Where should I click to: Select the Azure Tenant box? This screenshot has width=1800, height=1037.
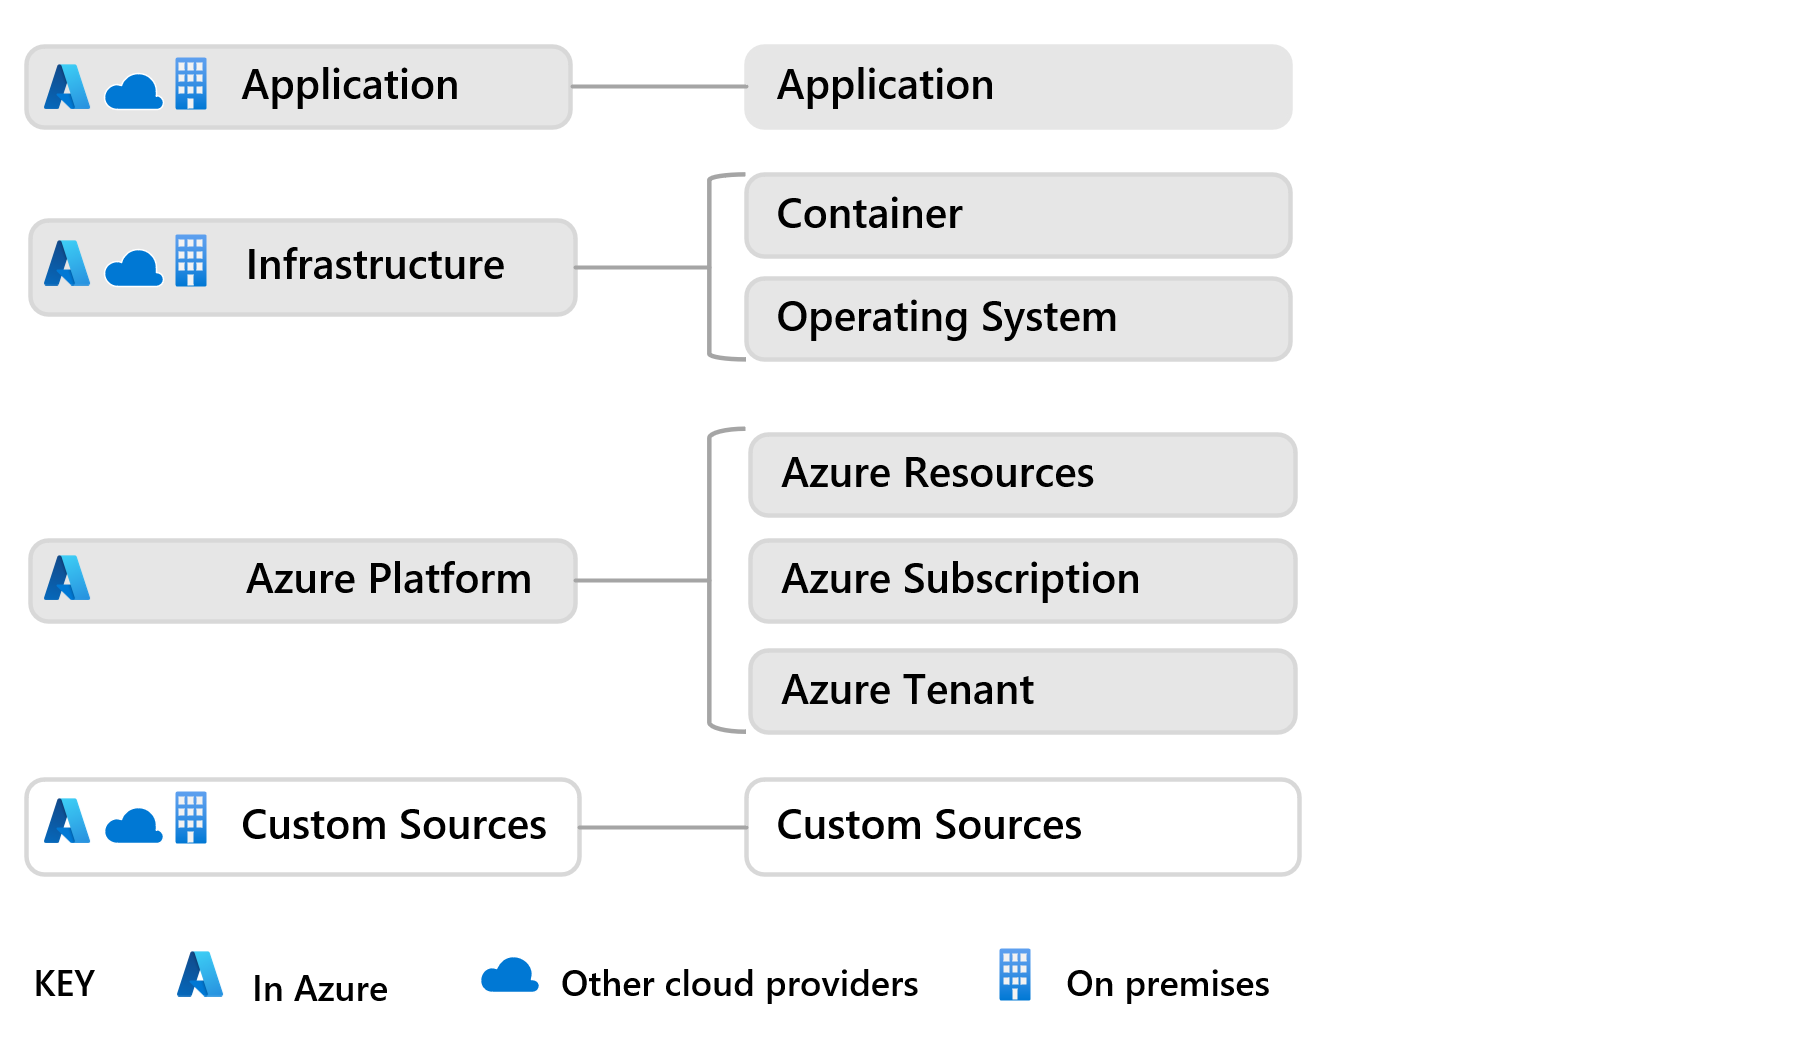pyautogui.click(x=1023, y=691)
